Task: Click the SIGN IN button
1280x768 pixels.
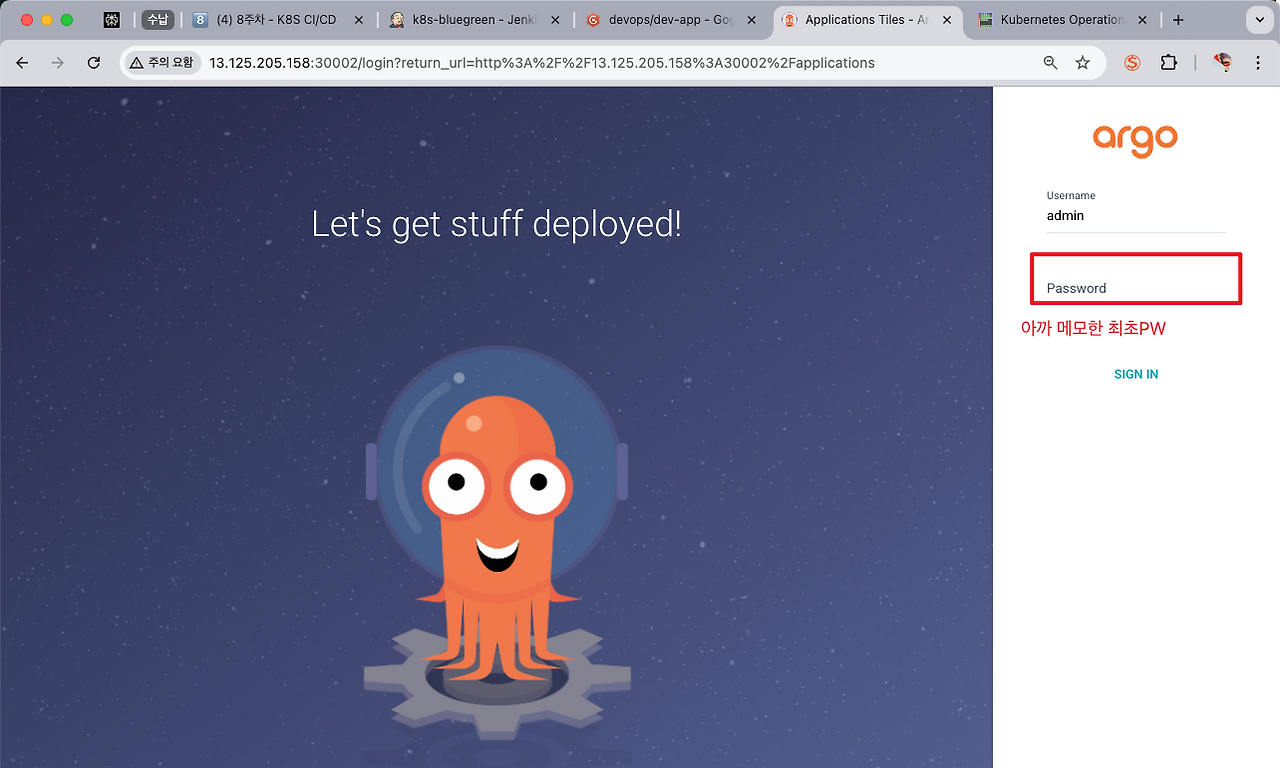Action: tap(1136, 374)
